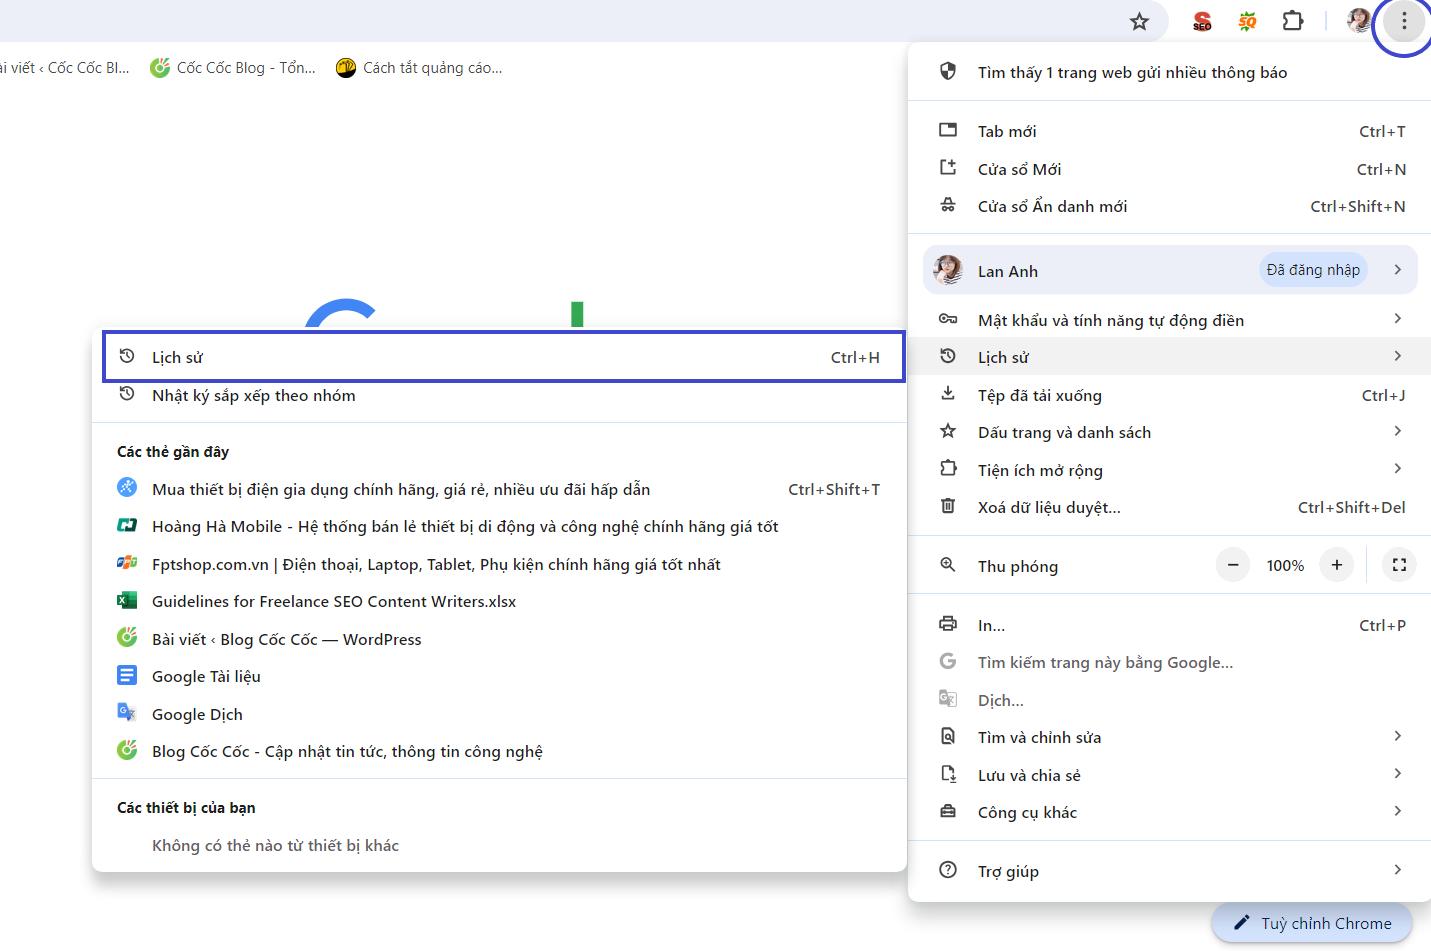Open the red SEO extension icon
1431x951 pixels.
1202,21
